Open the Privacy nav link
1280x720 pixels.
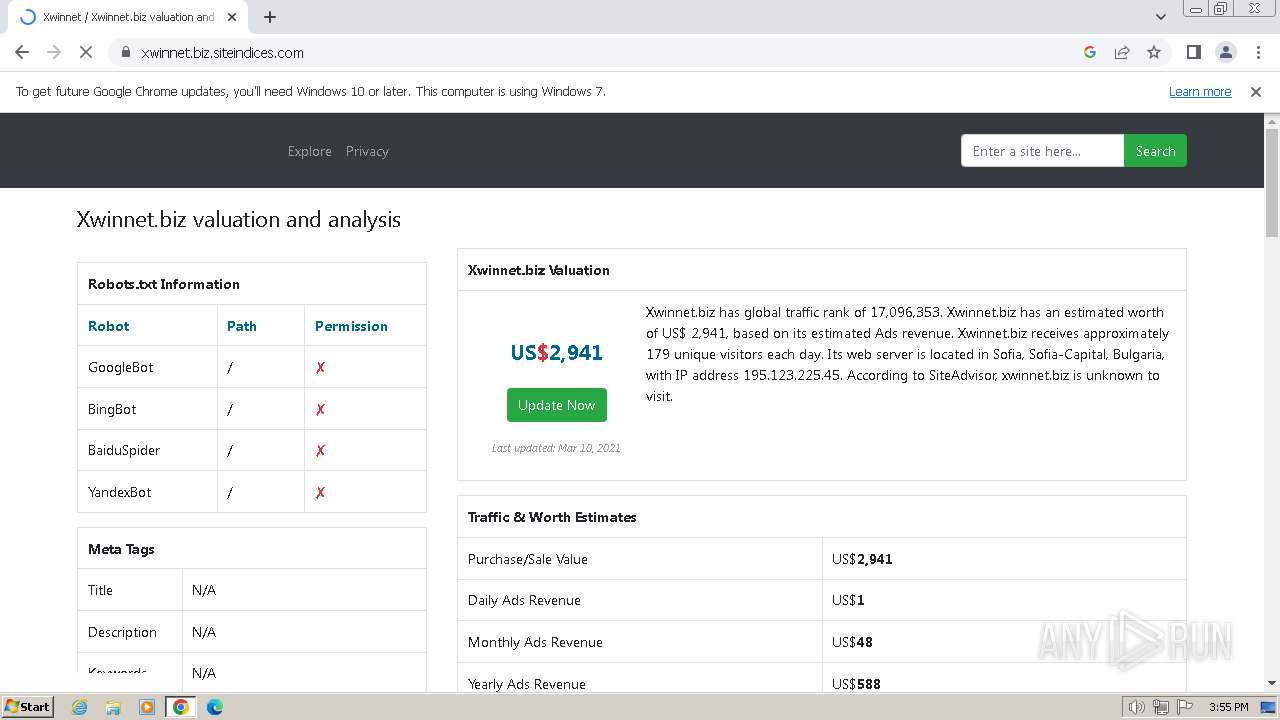coord(367,151)
